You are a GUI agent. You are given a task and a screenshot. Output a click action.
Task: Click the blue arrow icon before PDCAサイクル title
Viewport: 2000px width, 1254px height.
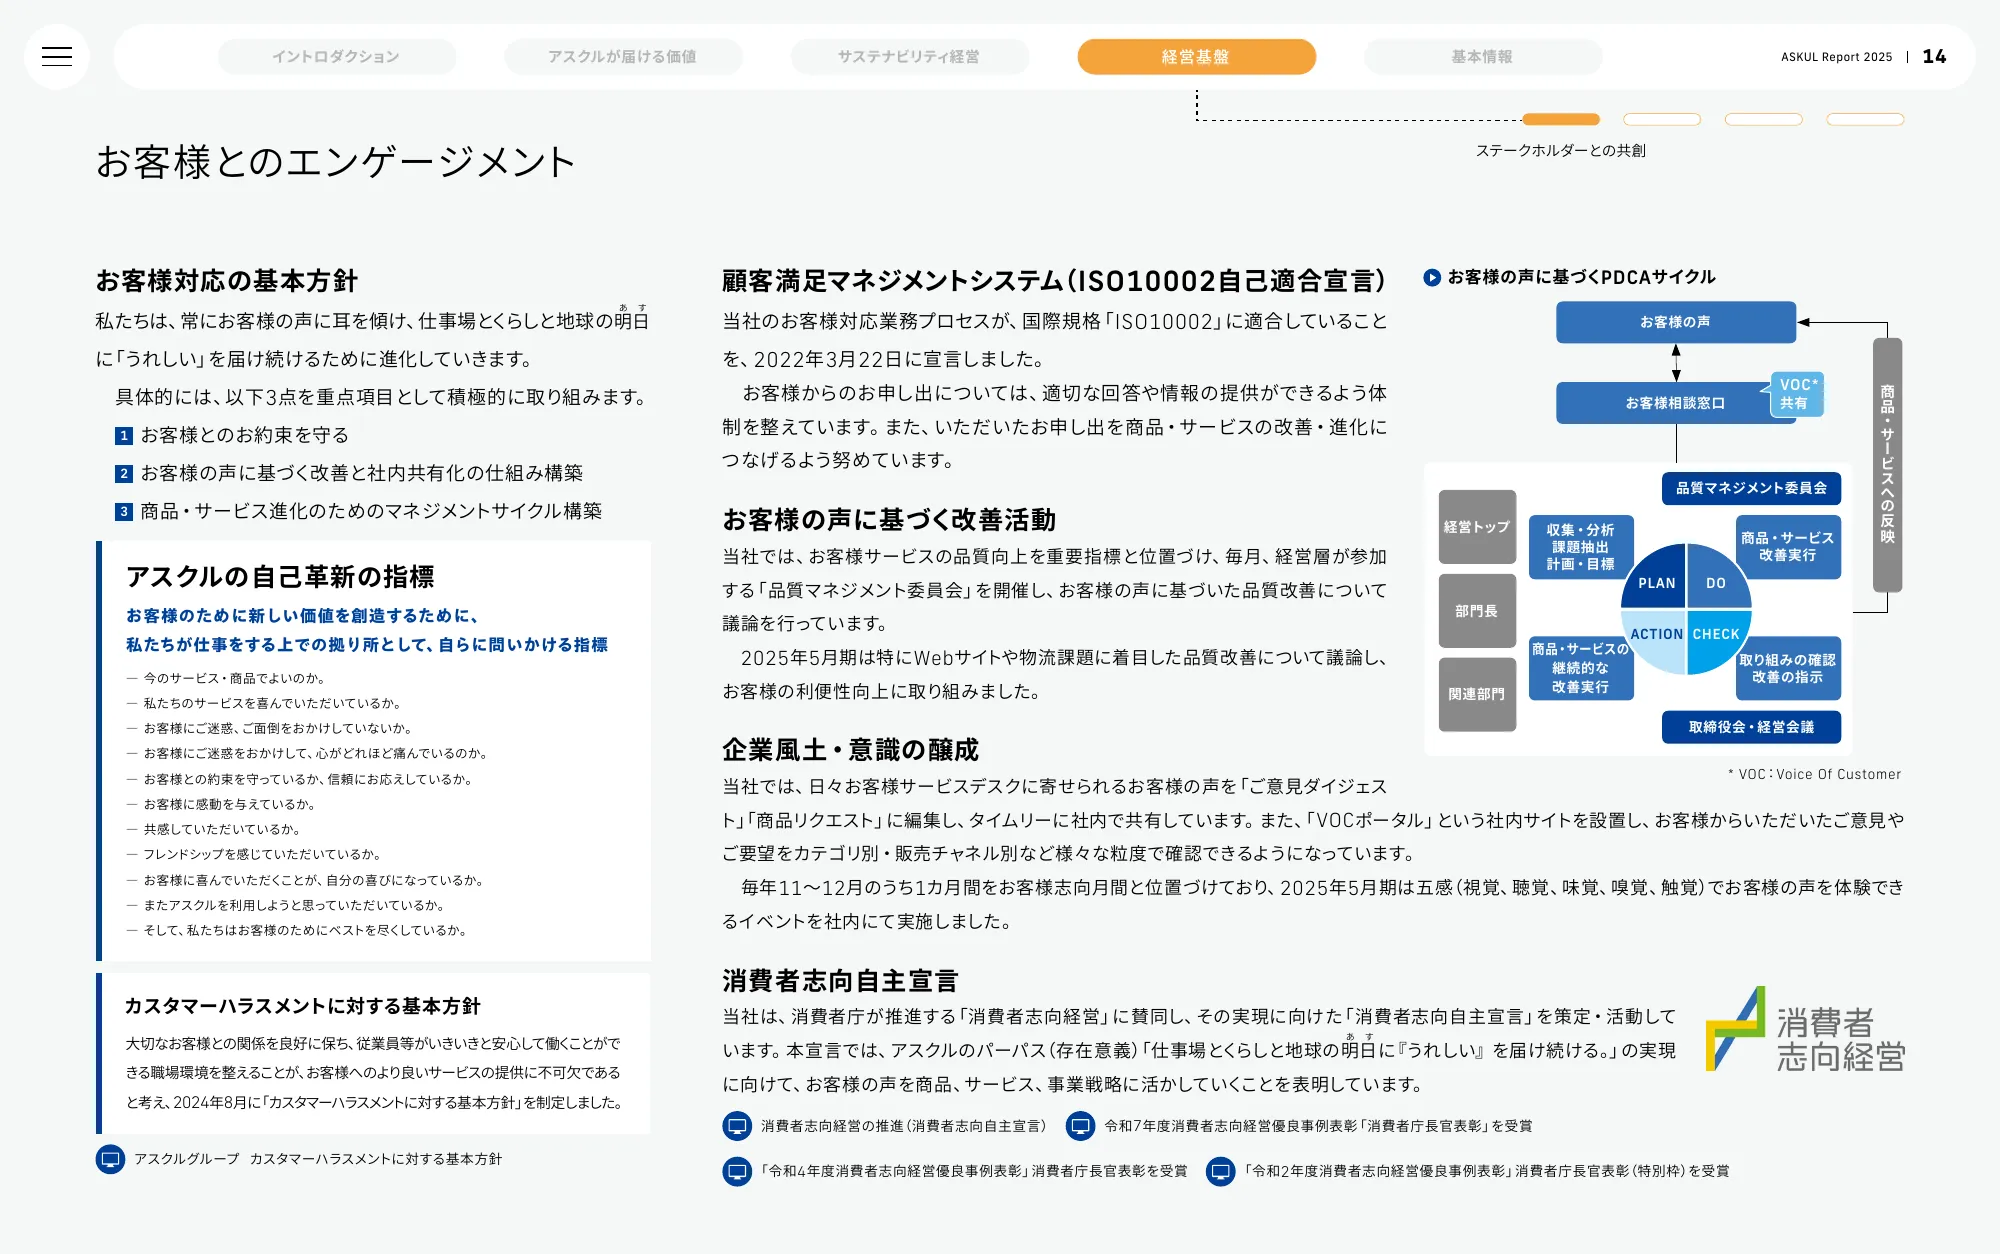coord(1432,277)
